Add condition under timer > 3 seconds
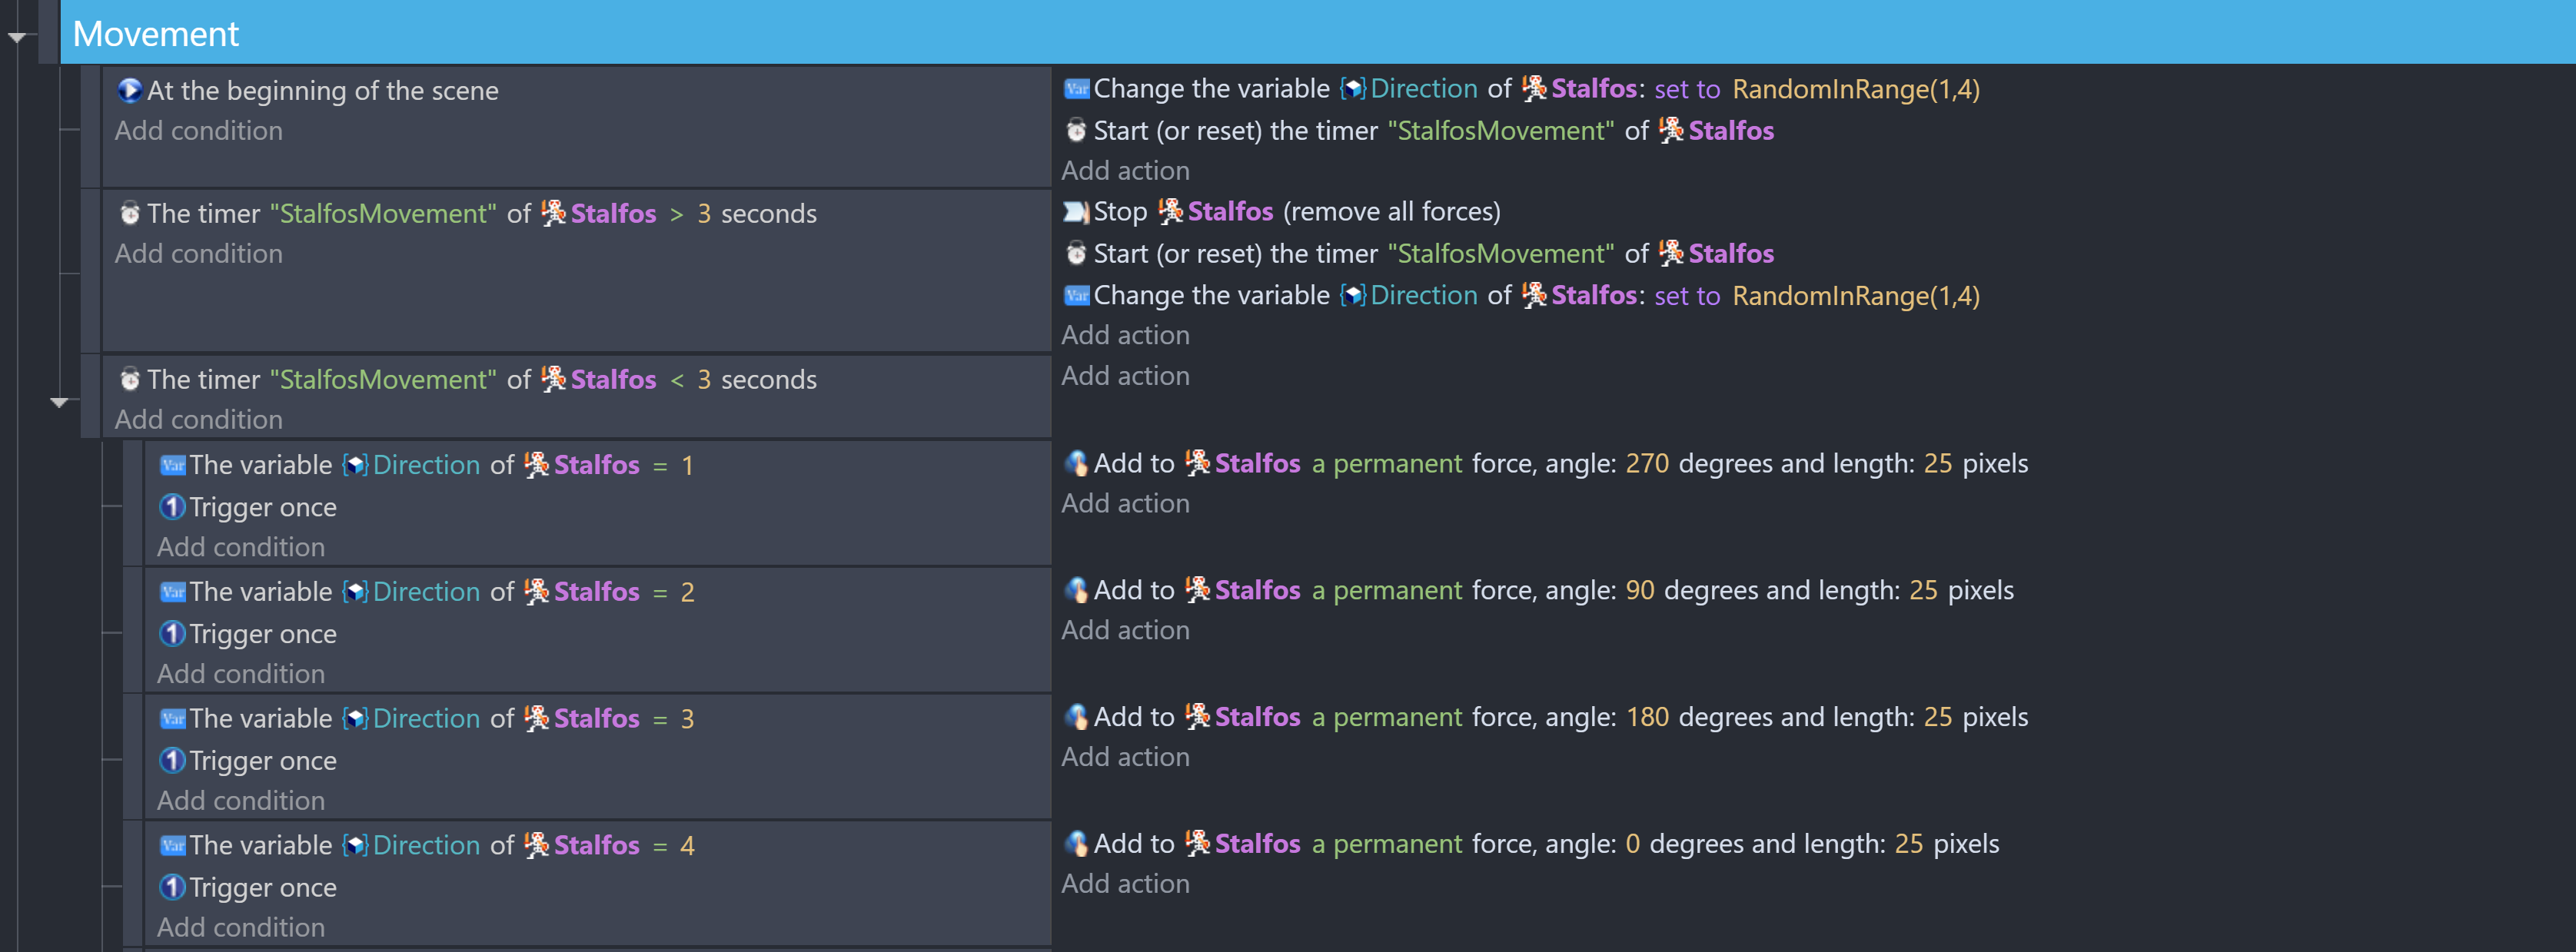The image size is (2576, 952). click(x=198, y=254)
